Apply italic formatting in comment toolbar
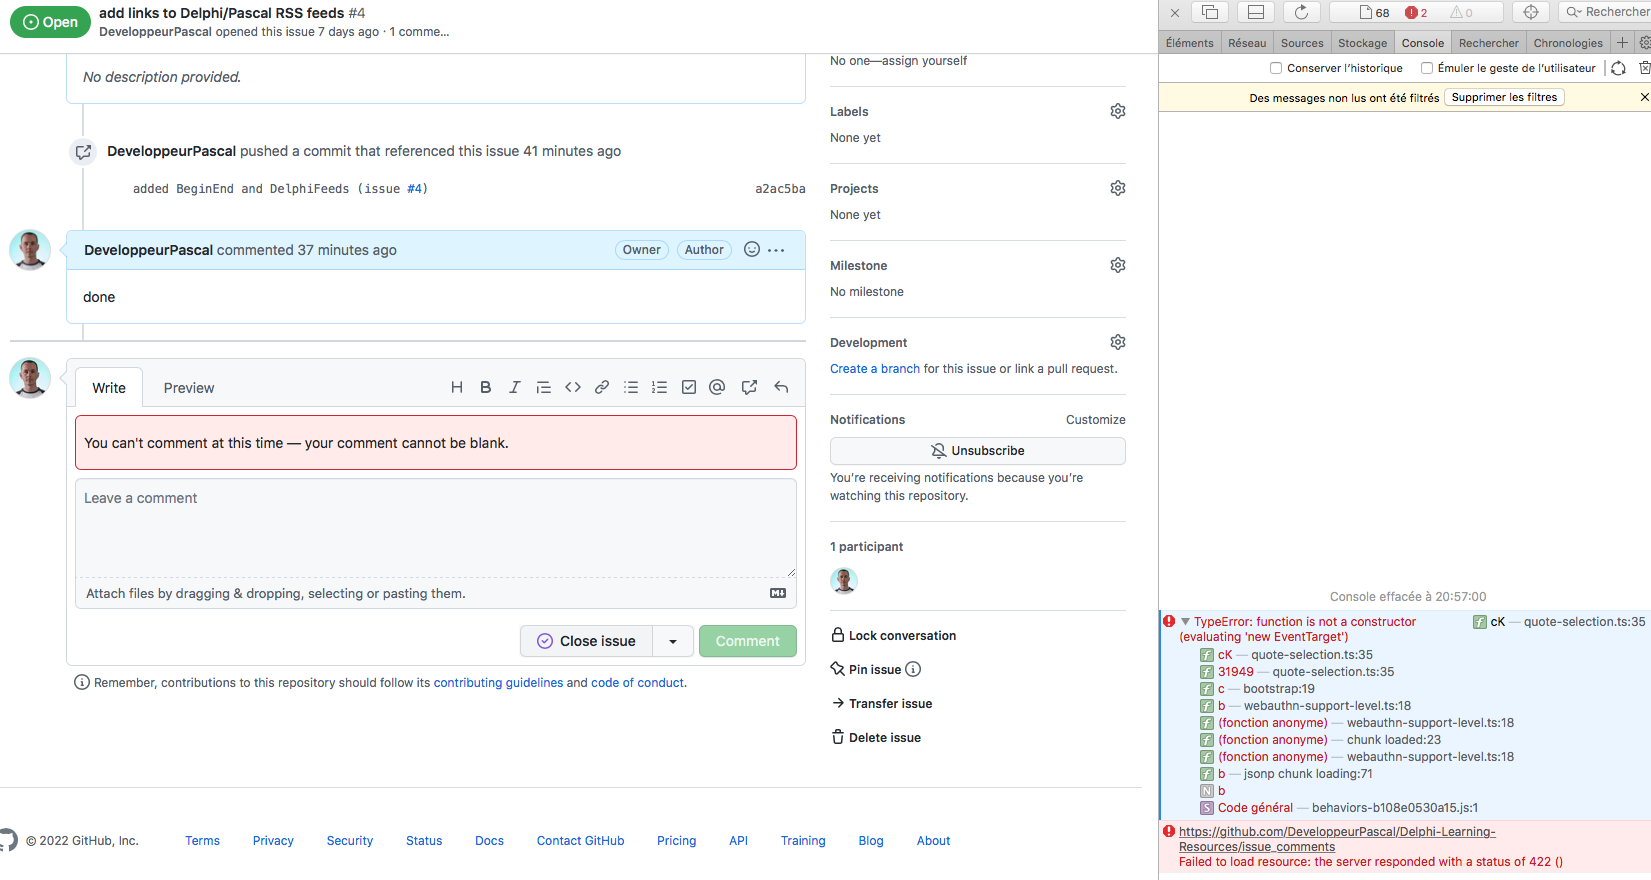This screenshot has width=1651, height=880. click(x=514, y=388)
